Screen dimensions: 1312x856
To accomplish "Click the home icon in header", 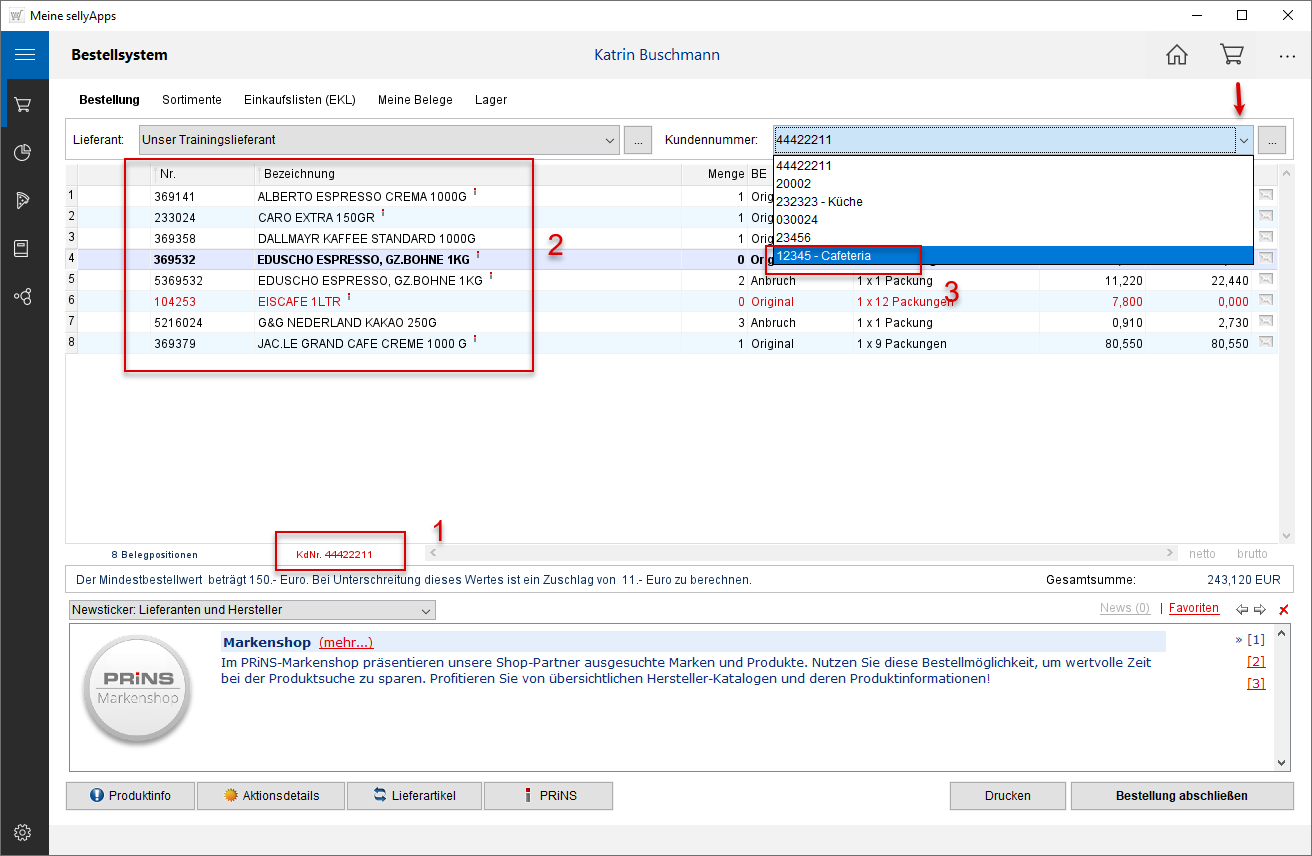I will click(1177, 56).
